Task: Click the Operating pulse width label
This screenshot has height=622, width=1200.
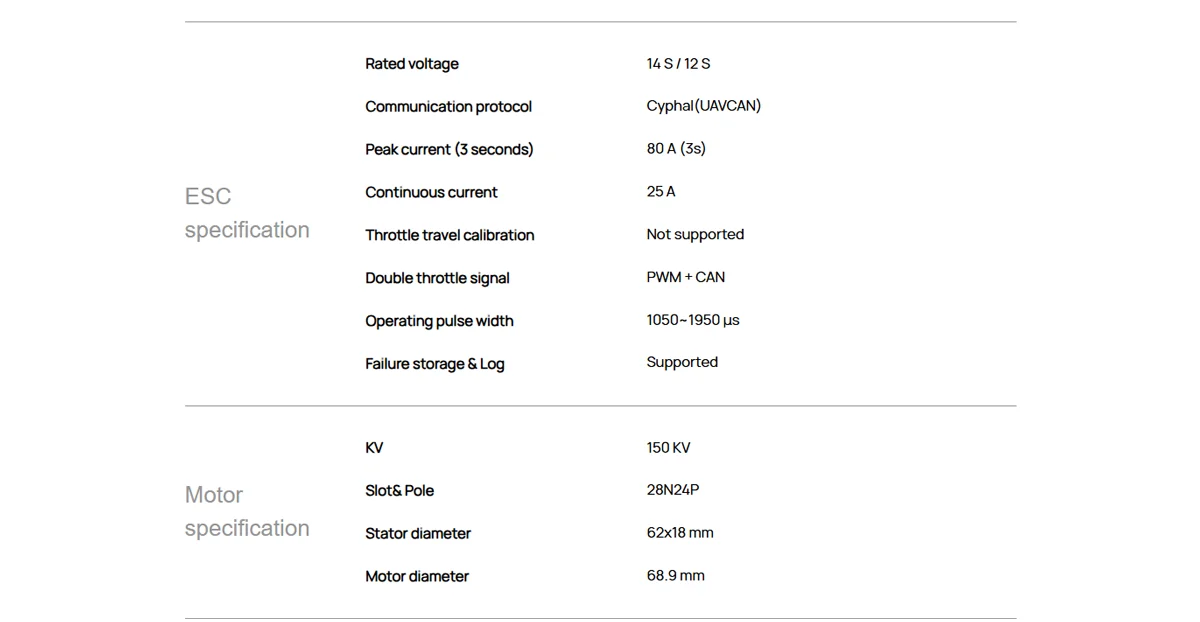Action: (439, 321)
